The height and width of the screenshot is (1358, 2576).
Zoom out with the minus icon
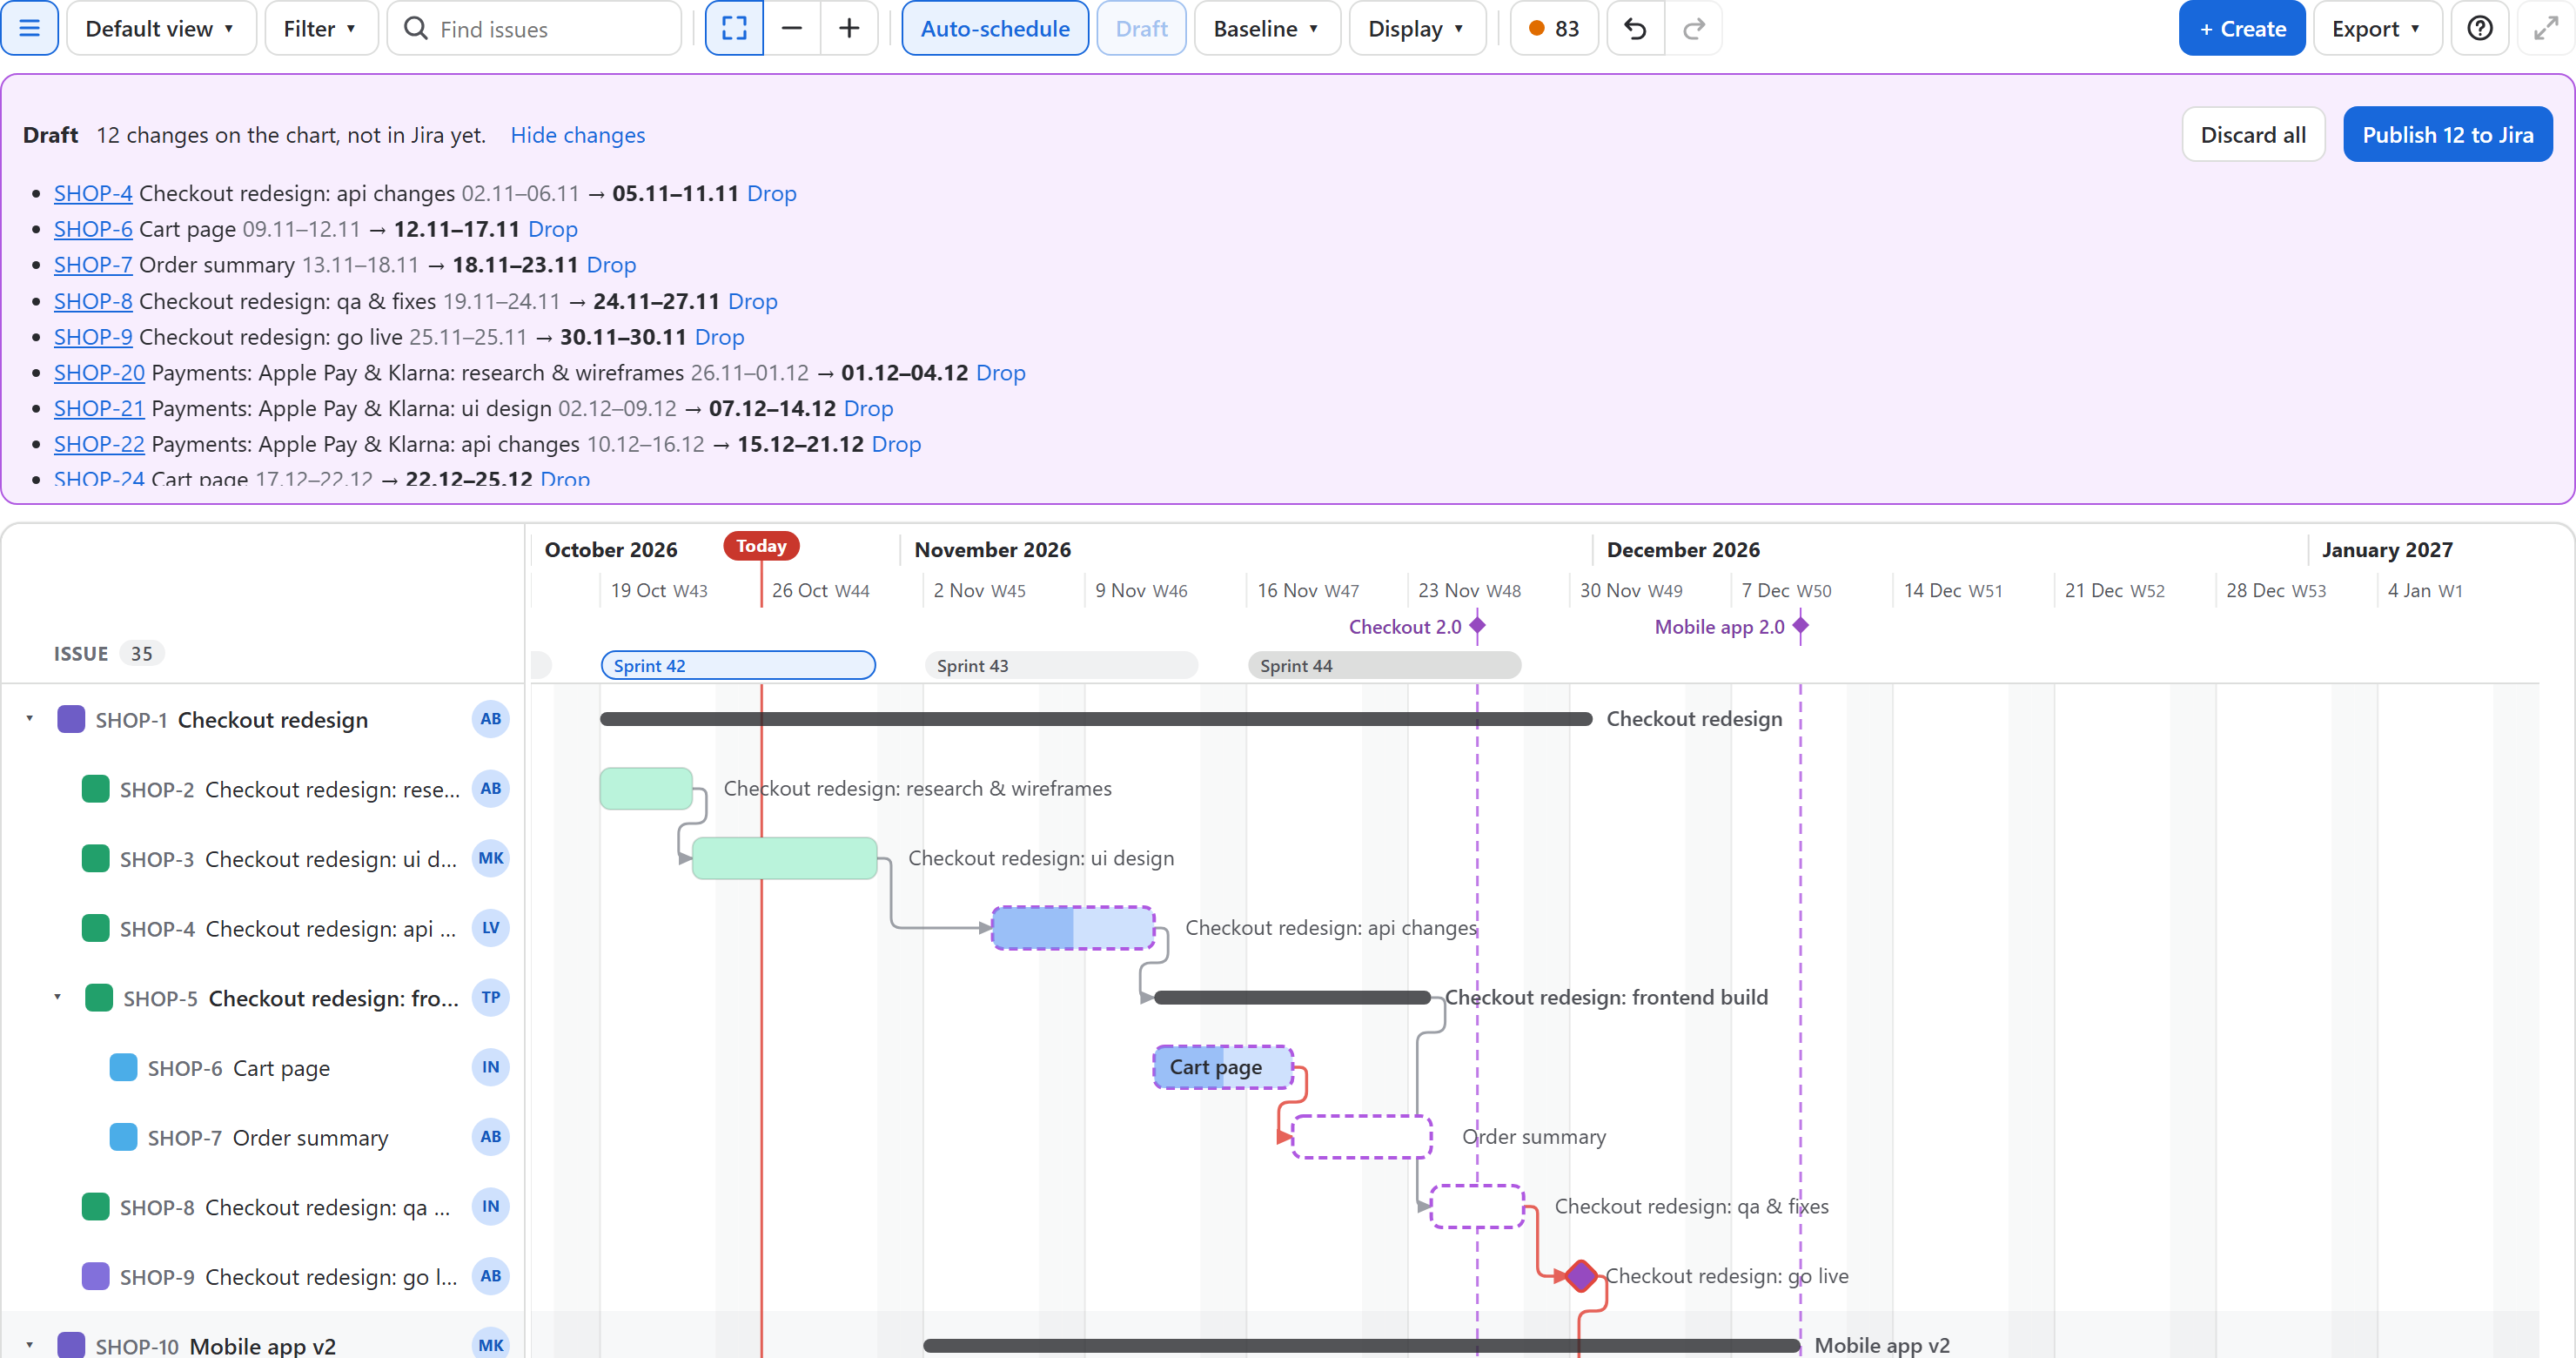click(792, 28)
